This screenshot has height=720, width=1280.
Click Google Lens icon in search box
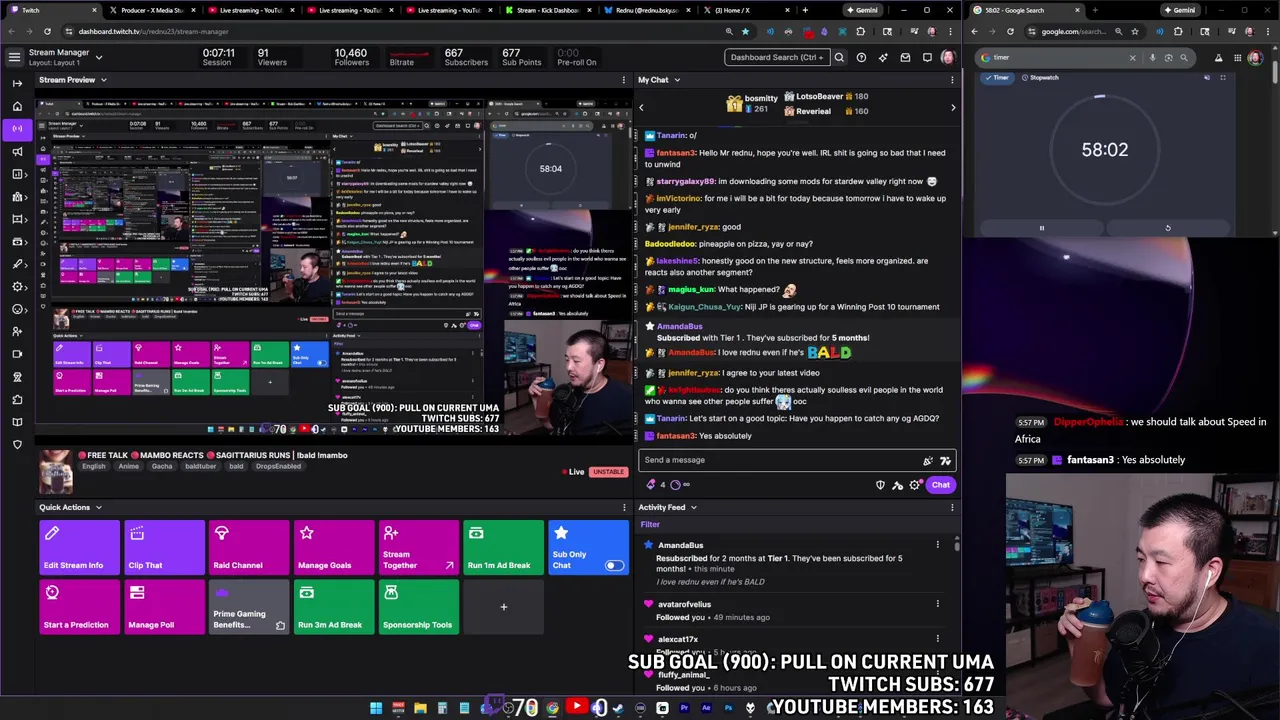pos(1168,57)
